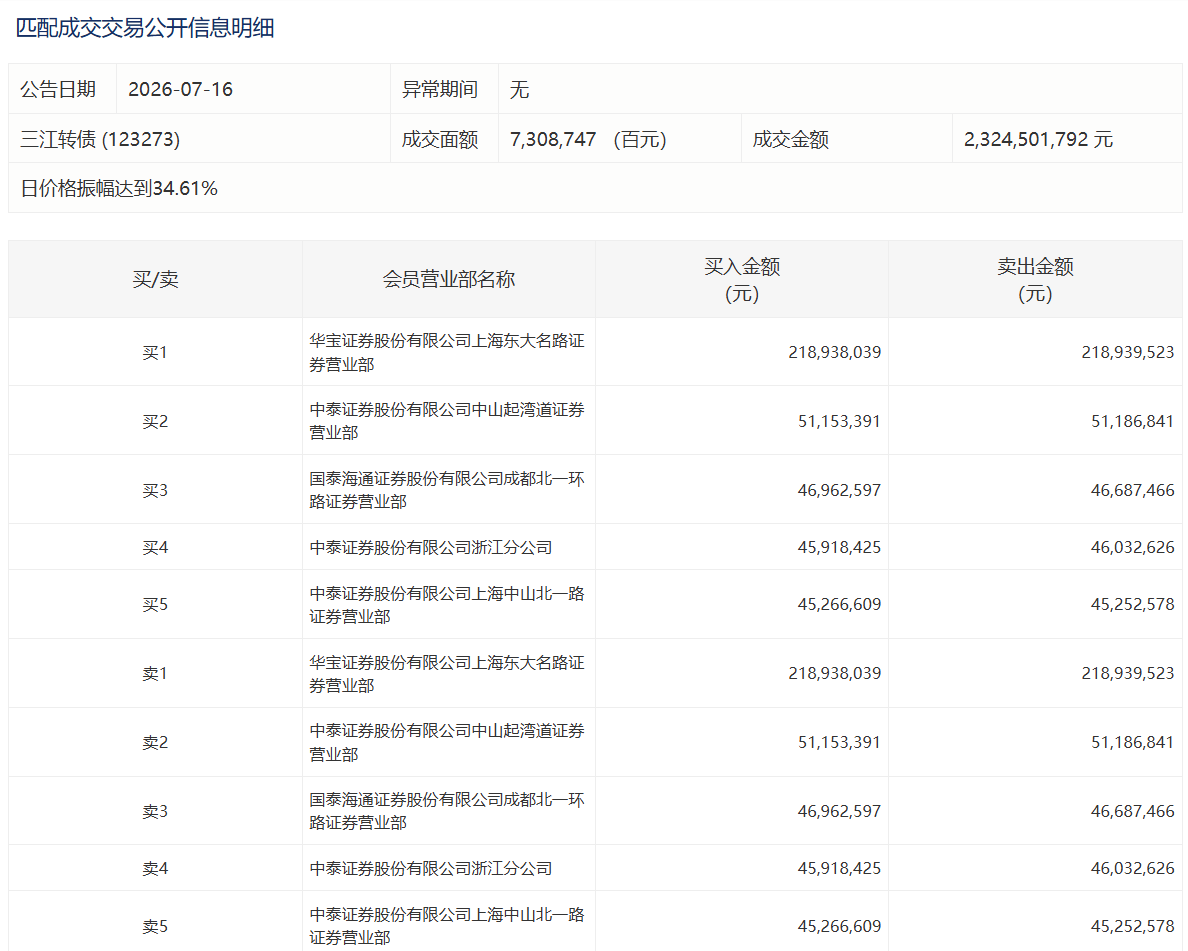Select the 卖2 row label
This screenshot has width=1188, height=951.
click(x=155, y=743)
